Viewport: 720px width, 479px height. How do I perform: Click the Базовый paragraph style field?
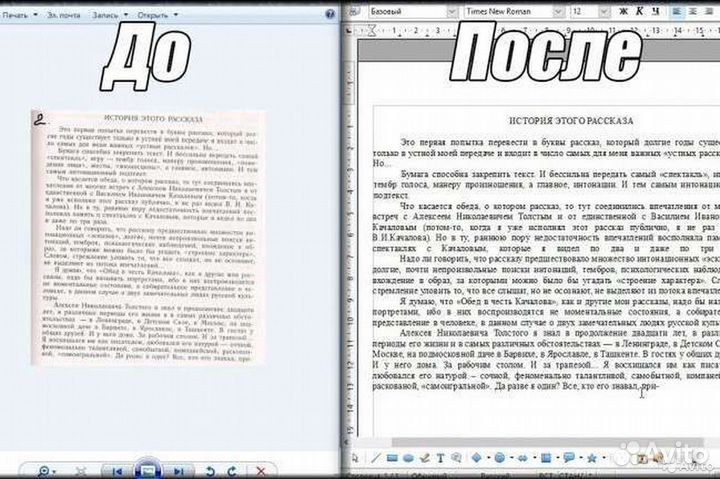407,11
